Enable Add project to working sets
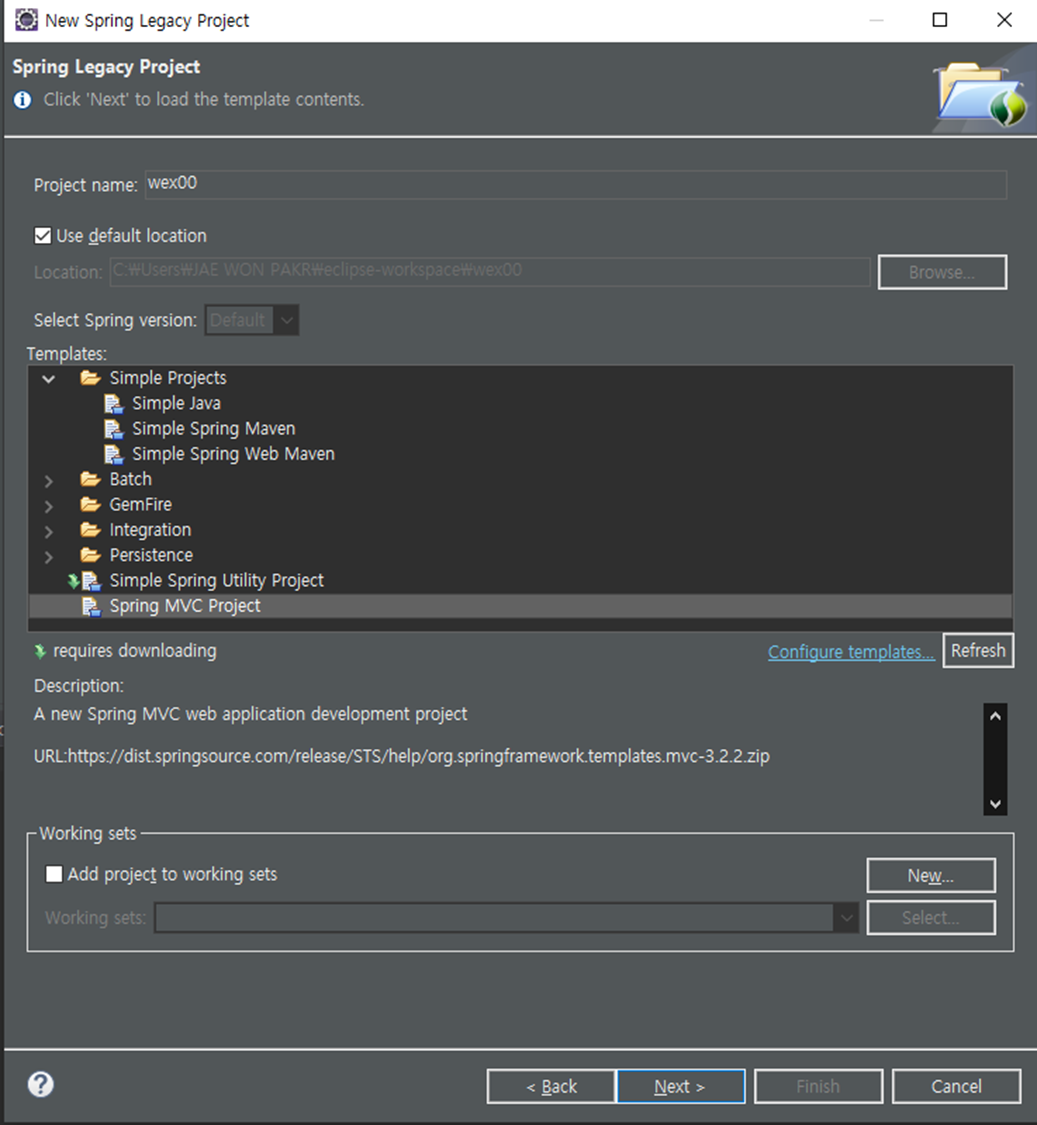Viewport: 1037px width, 1125px height. tap(54, 874)
